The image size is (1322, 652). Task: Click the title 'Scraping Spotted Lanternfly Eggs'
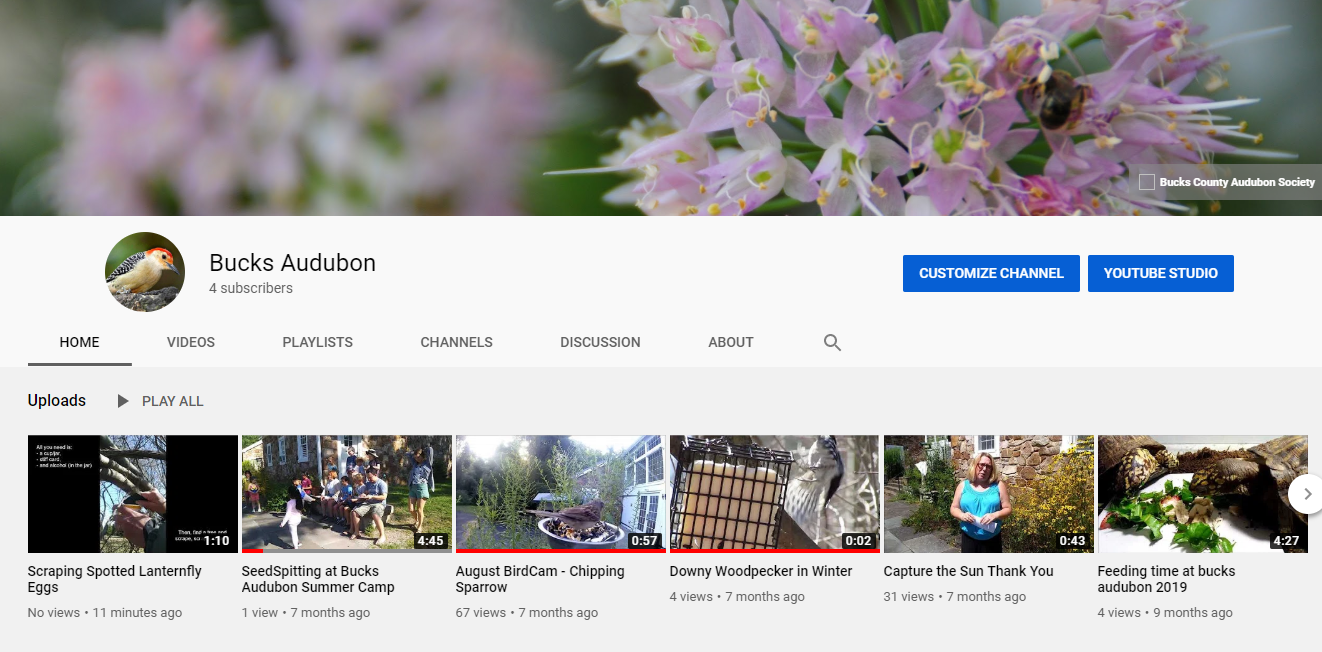tap(115, 579)
